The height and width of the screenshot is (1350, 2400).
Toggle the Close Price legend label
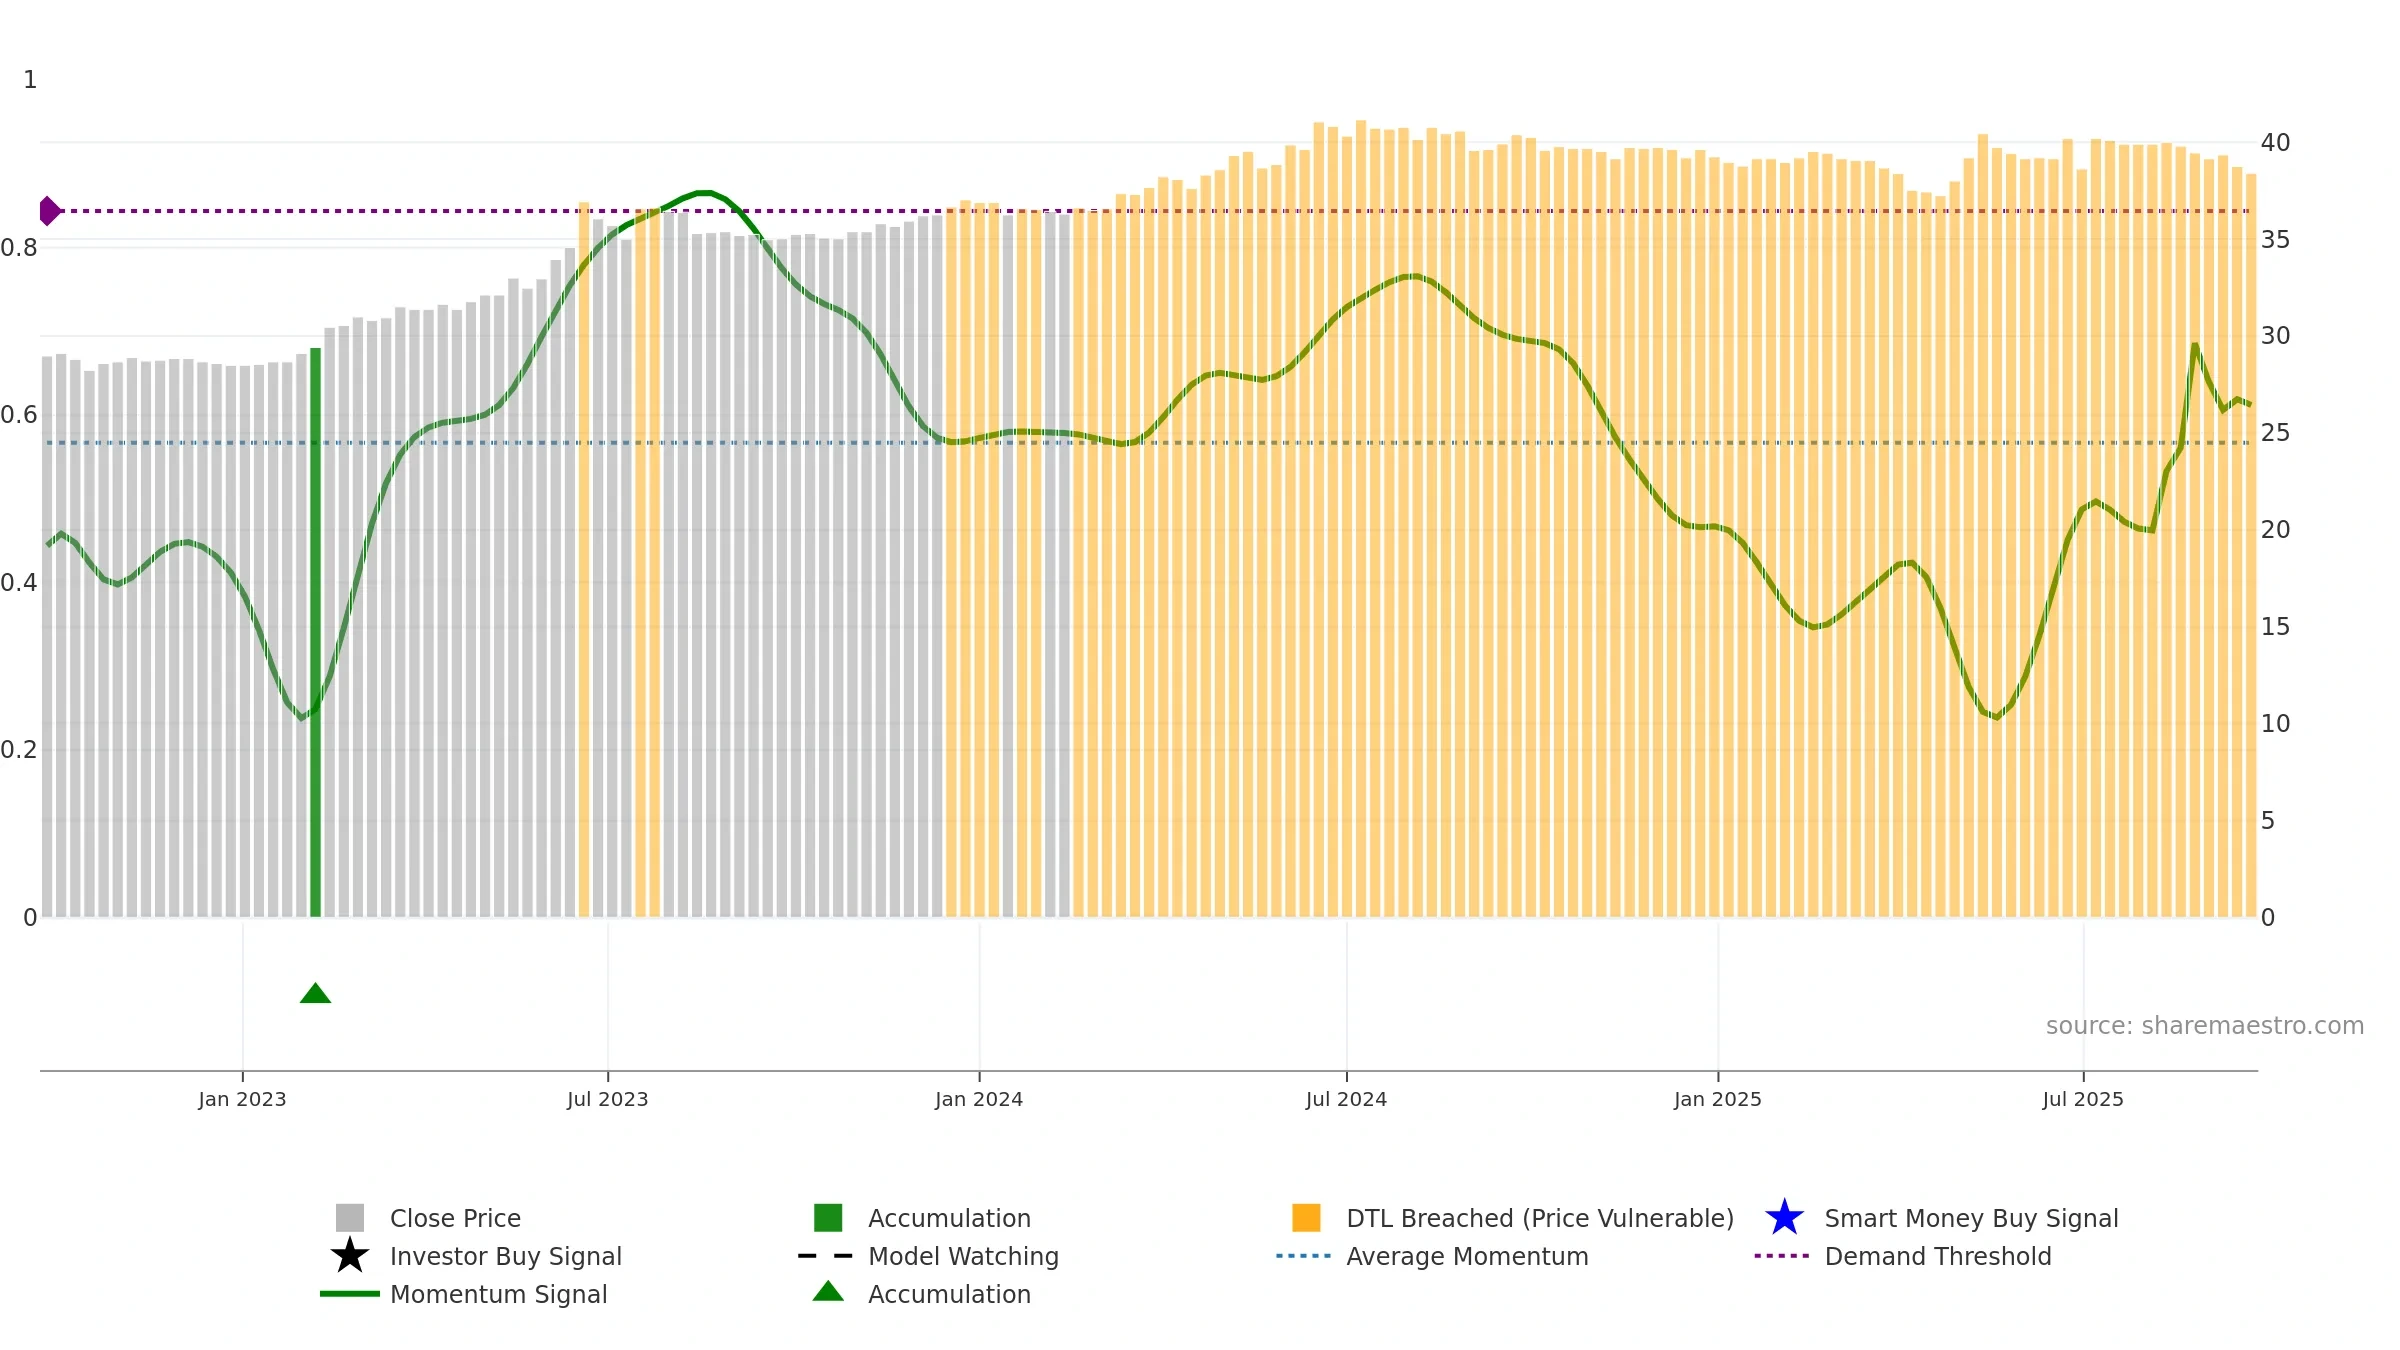click(455, 1218)
